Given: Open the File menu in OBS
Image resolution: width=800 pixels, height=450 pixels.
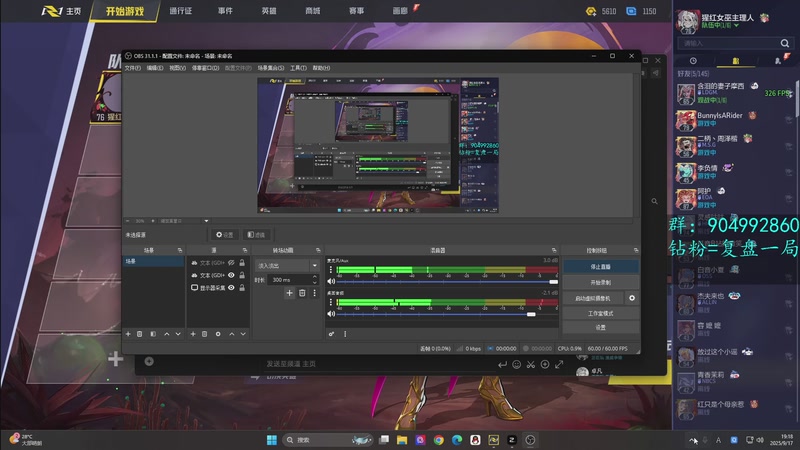Looking at the screenshot, I should (x=133, y=68).
